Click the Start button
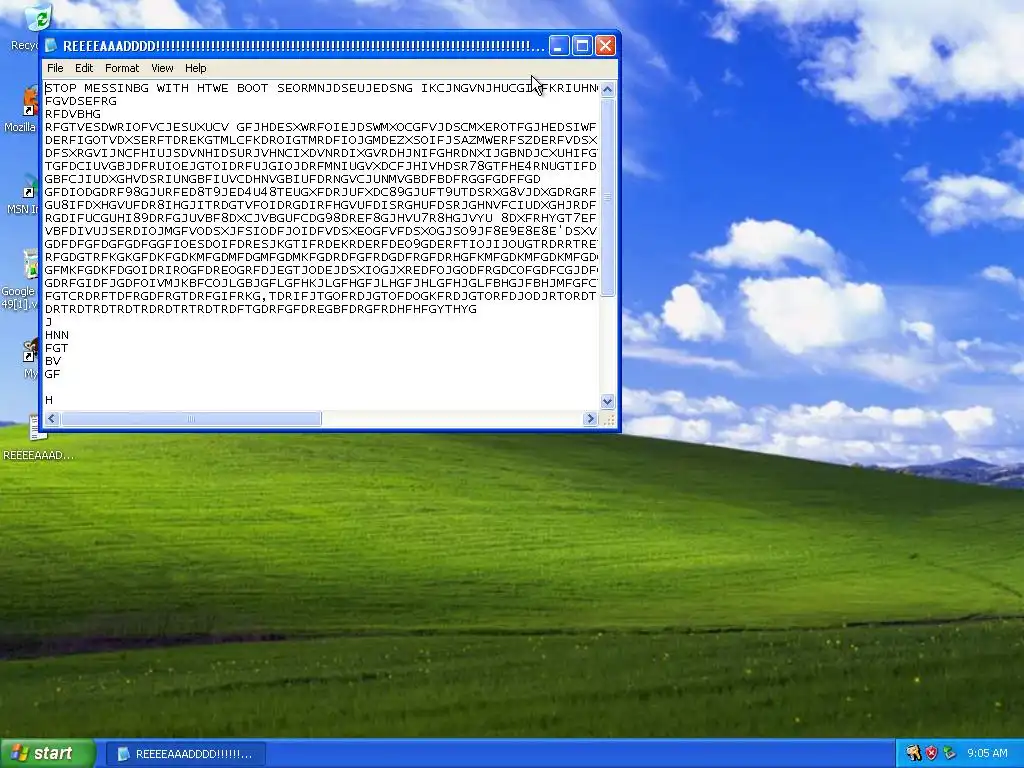1024x768 pixels. [47, 753]
